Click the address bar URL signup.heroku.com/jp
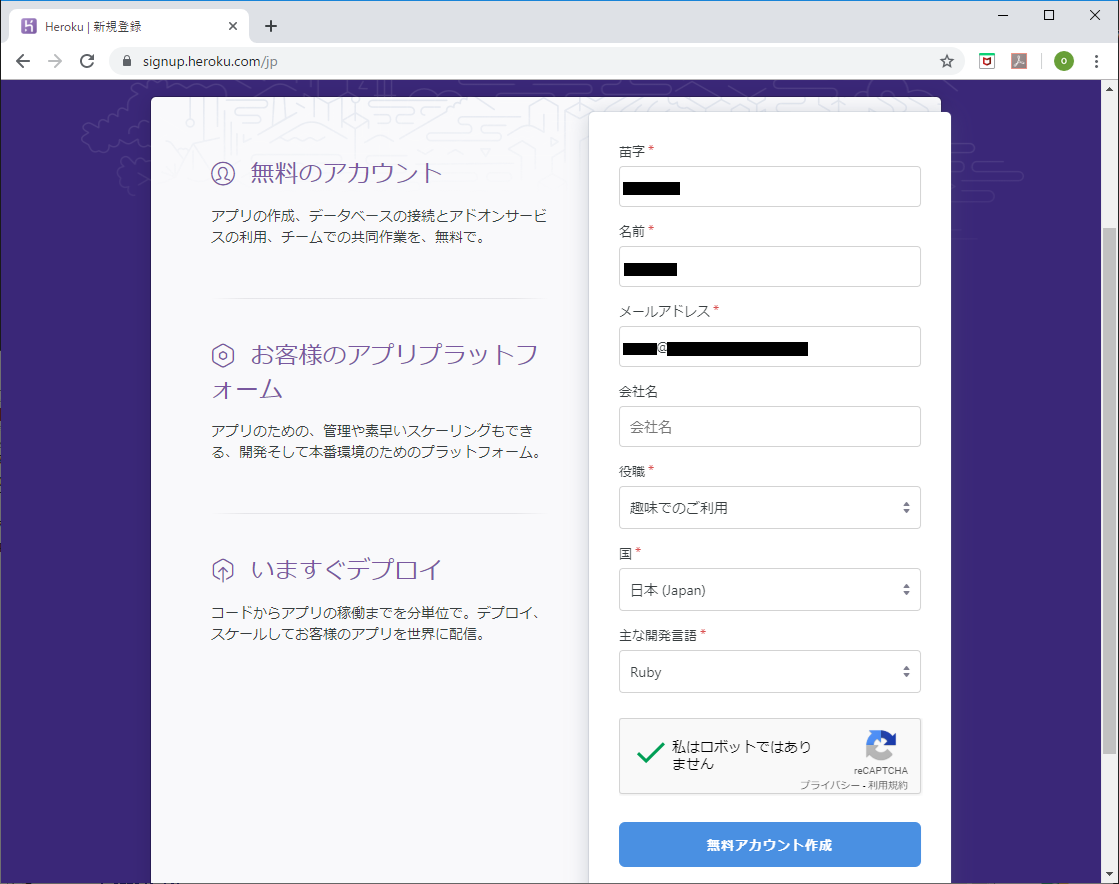This screenshot has width=1119, height=884. coord(210,61)
